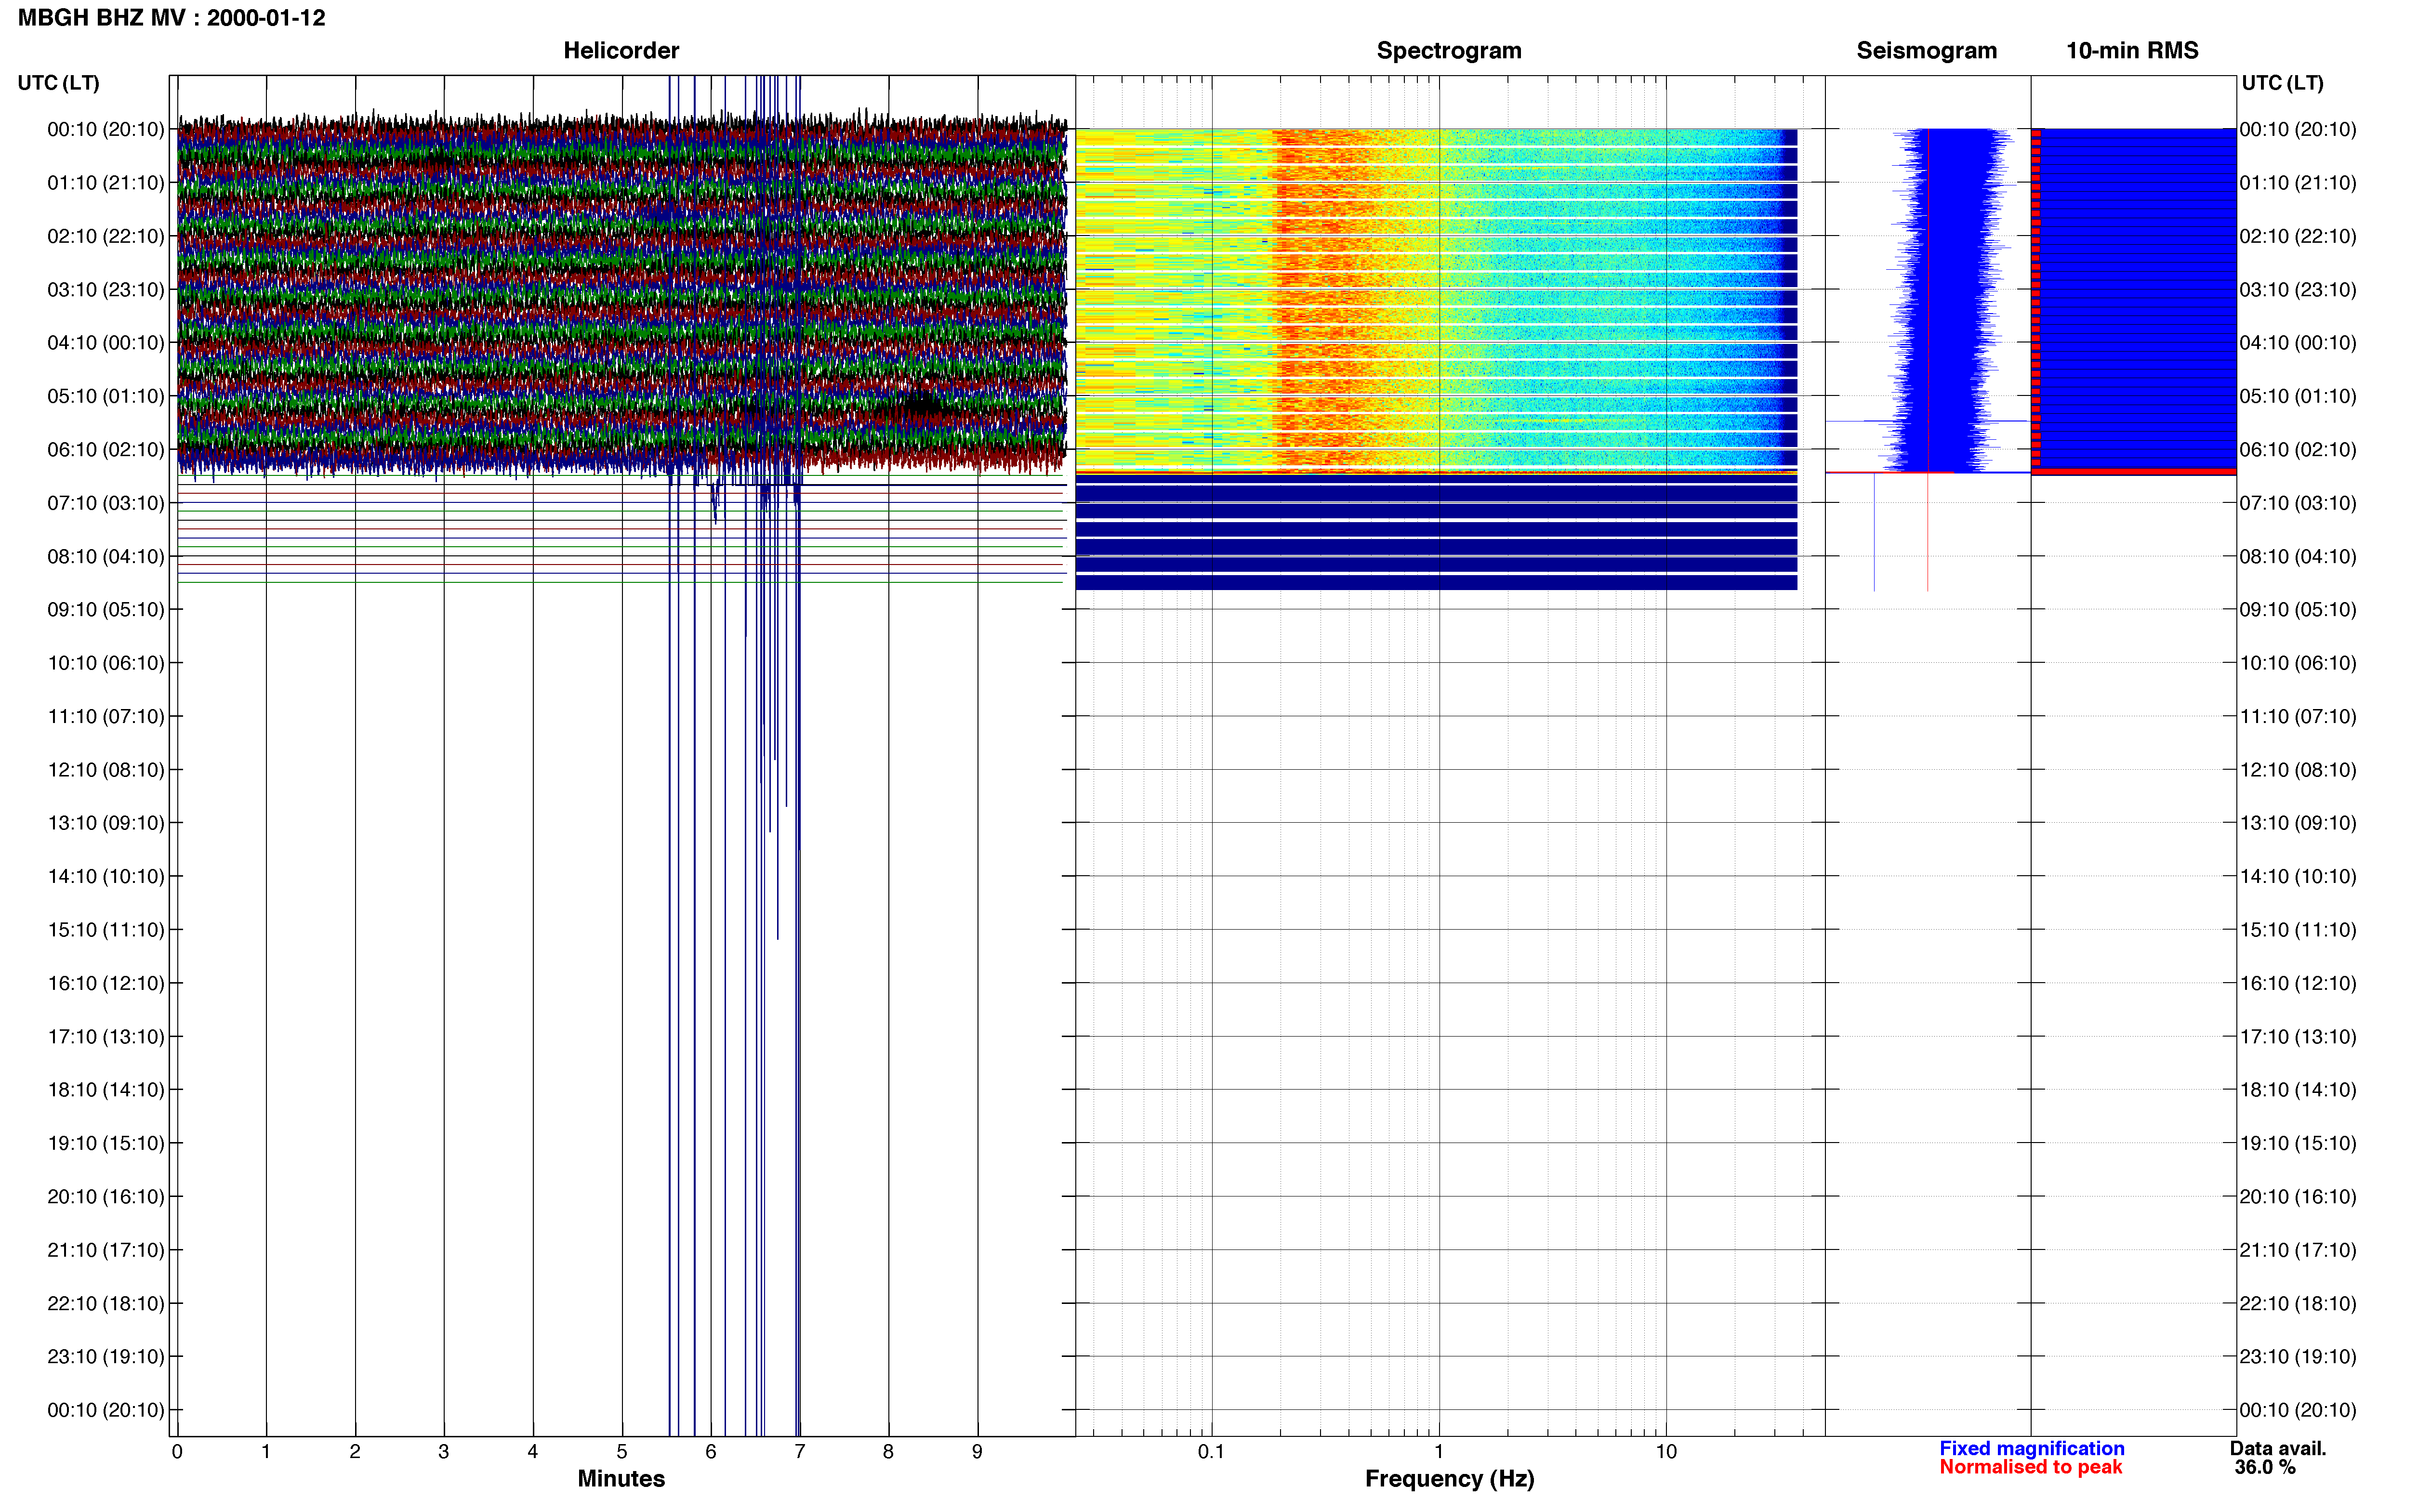Select the Frequency (Hz) axis title
The width and height of the screenshot is (2418, 1512).
pos(1449,1478)
